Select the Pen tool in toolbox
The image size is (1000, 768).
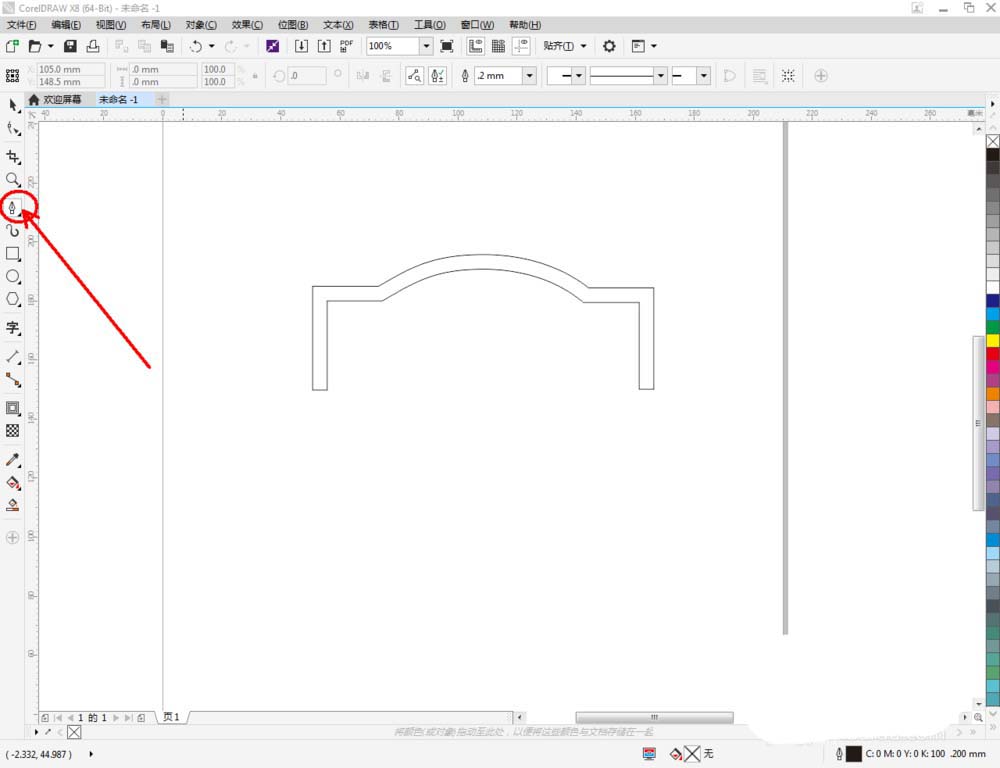[x=13, y=207]
